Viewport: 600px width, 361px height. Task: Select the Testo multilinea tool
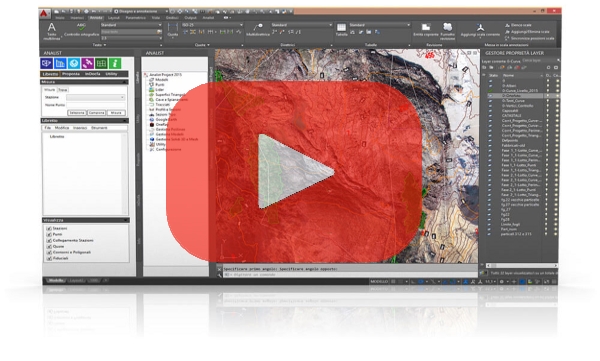pyautogui.click(x=52, y=31)
